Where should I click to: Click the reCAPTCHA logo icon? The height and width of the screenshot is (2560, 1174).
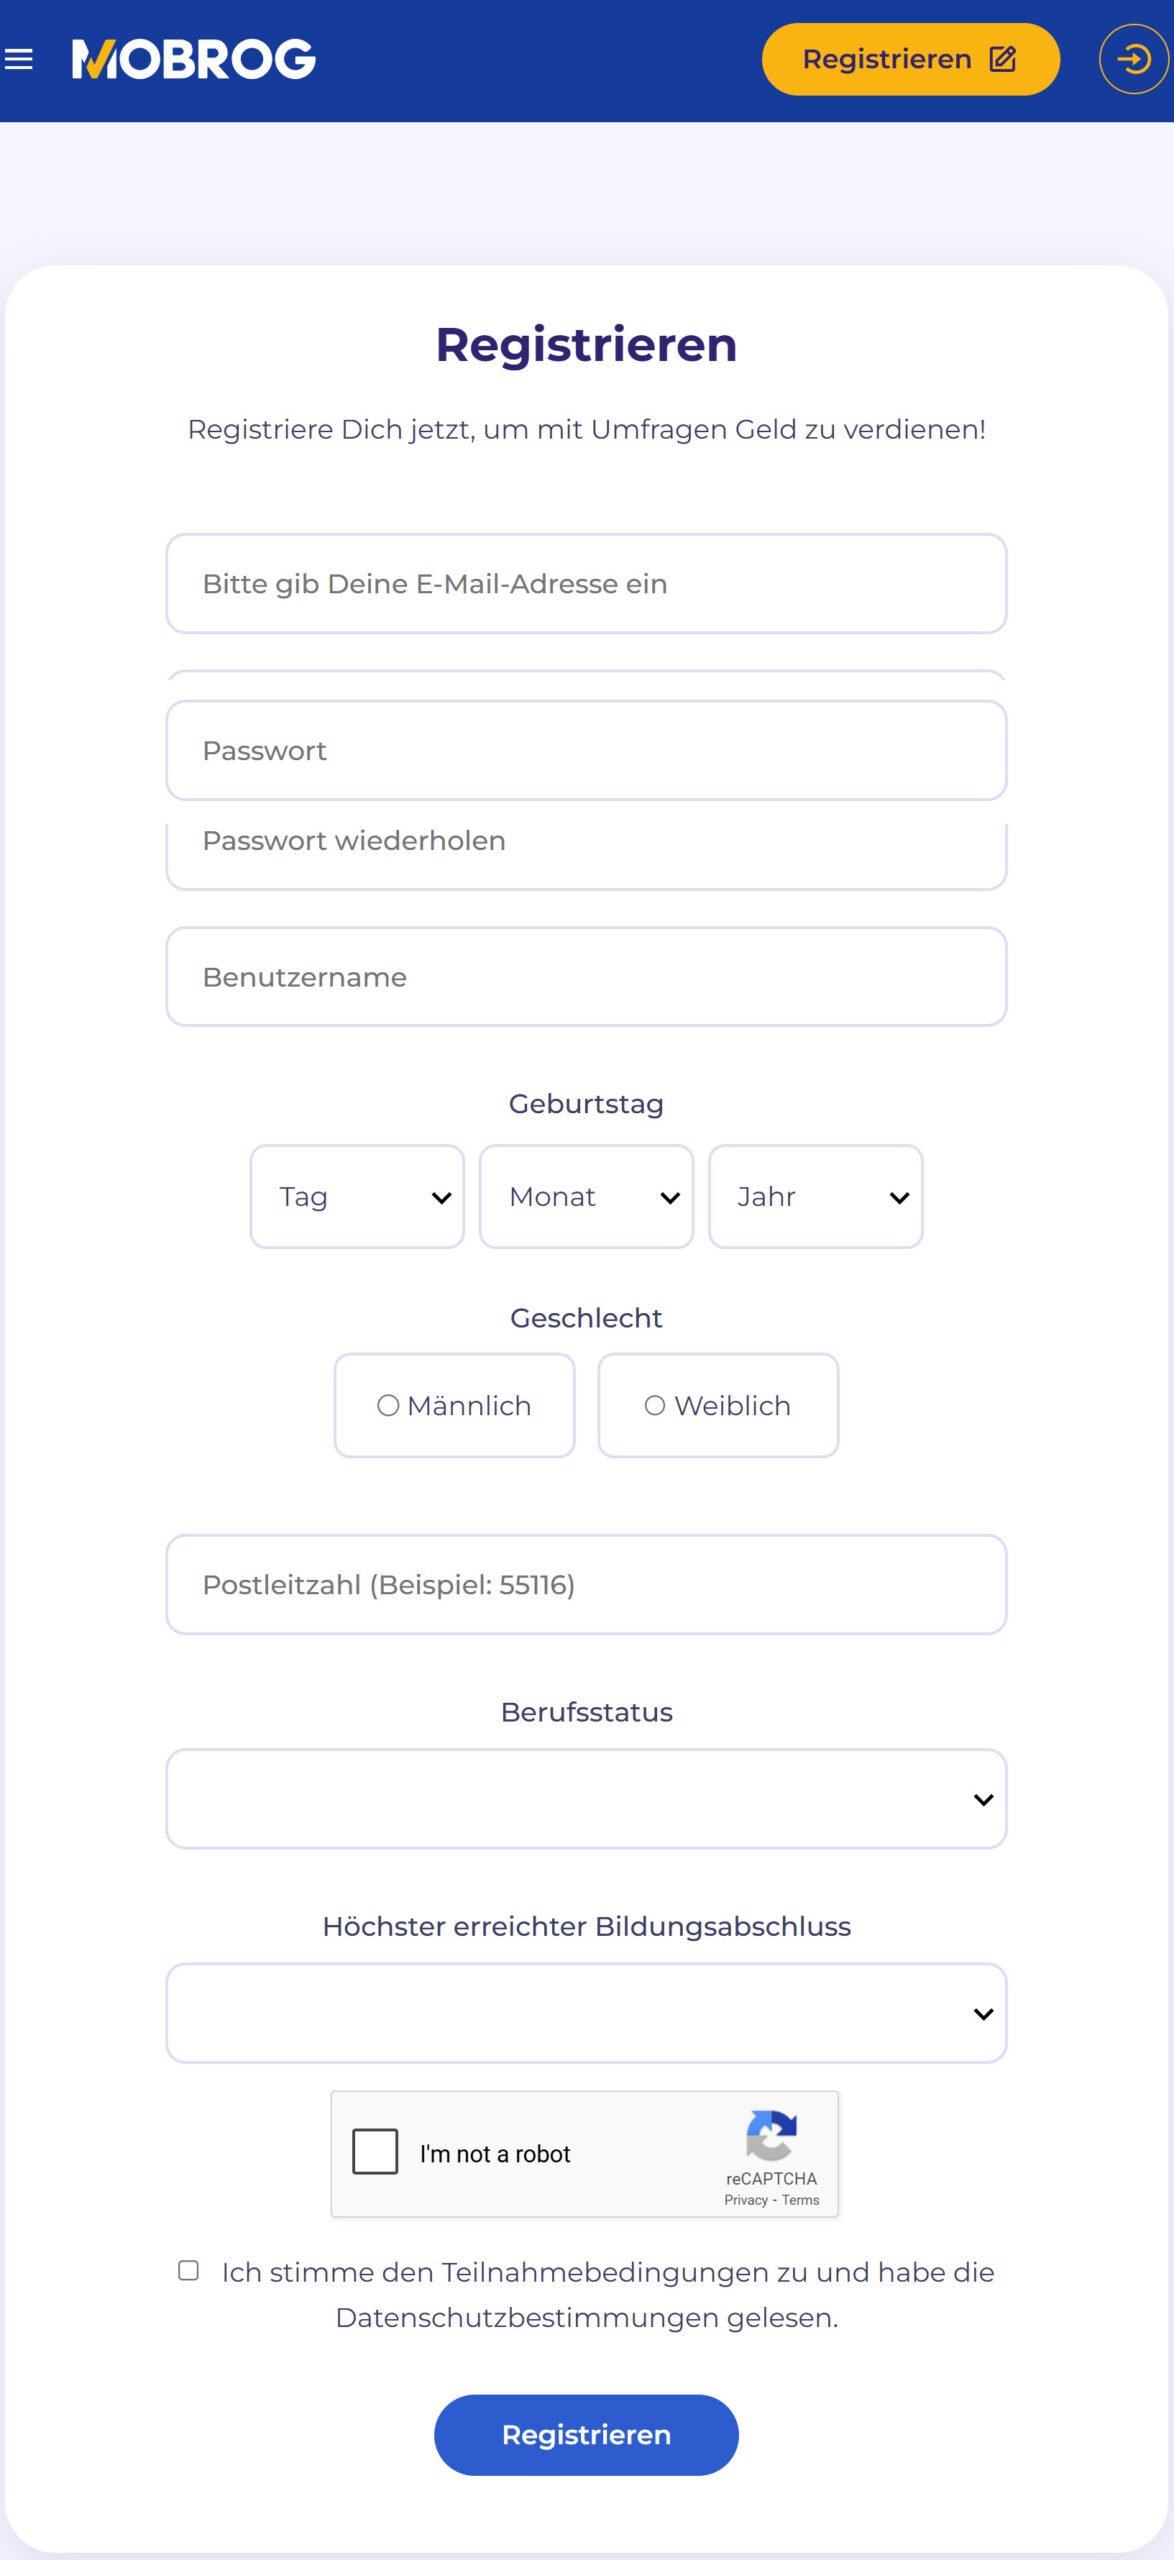pos(771,2135)
